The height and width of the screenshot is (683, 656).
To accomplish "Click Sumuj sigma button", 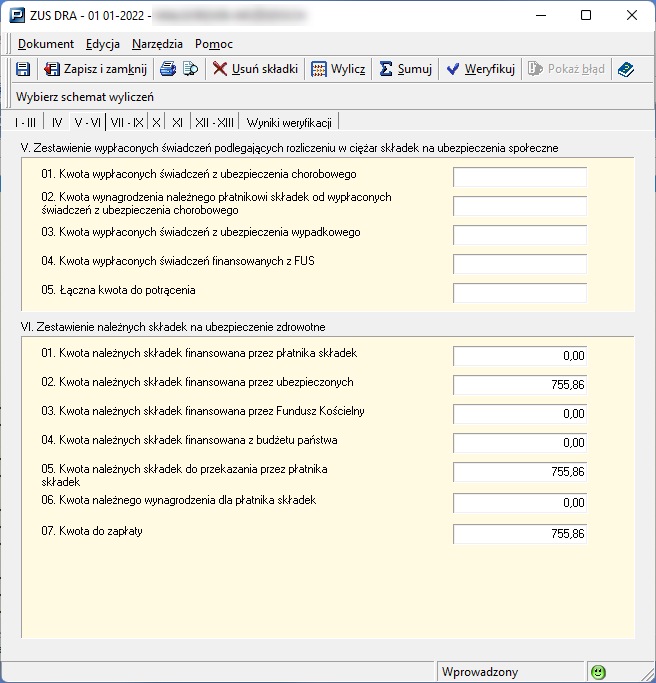I will (406, 69).
